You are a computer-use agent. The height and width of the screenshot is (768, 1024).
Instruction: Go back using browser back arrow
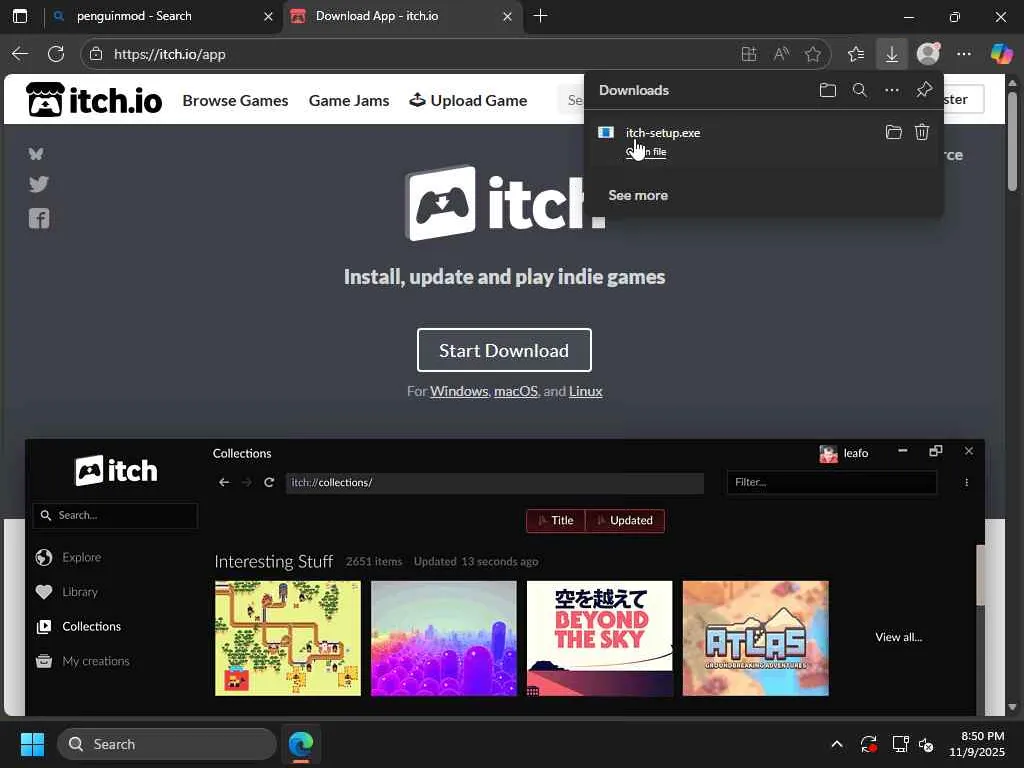click(20, 54)
